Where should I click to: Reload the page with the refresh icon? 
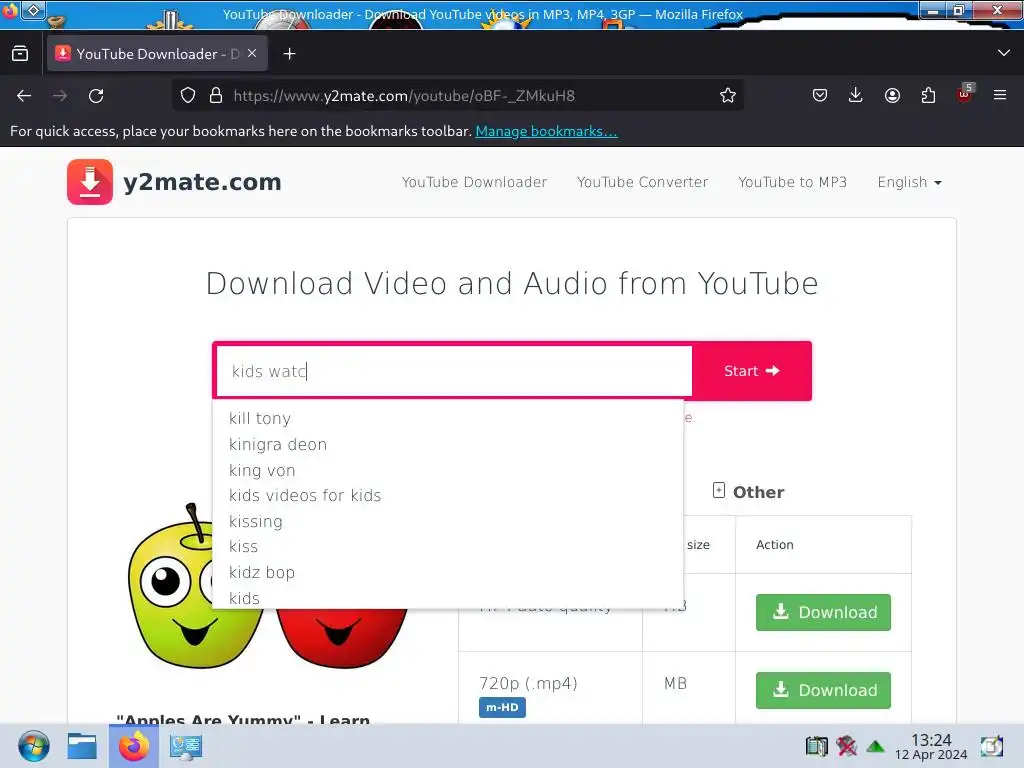pyautogui.click(x=96, y=96)
